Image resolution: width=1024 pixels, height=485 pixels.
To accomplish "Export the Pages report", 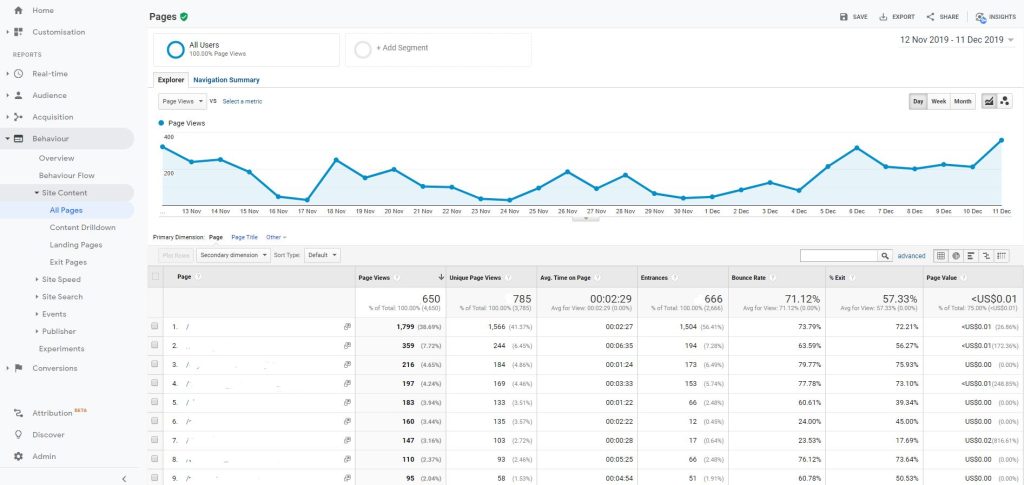I will 897,17.
